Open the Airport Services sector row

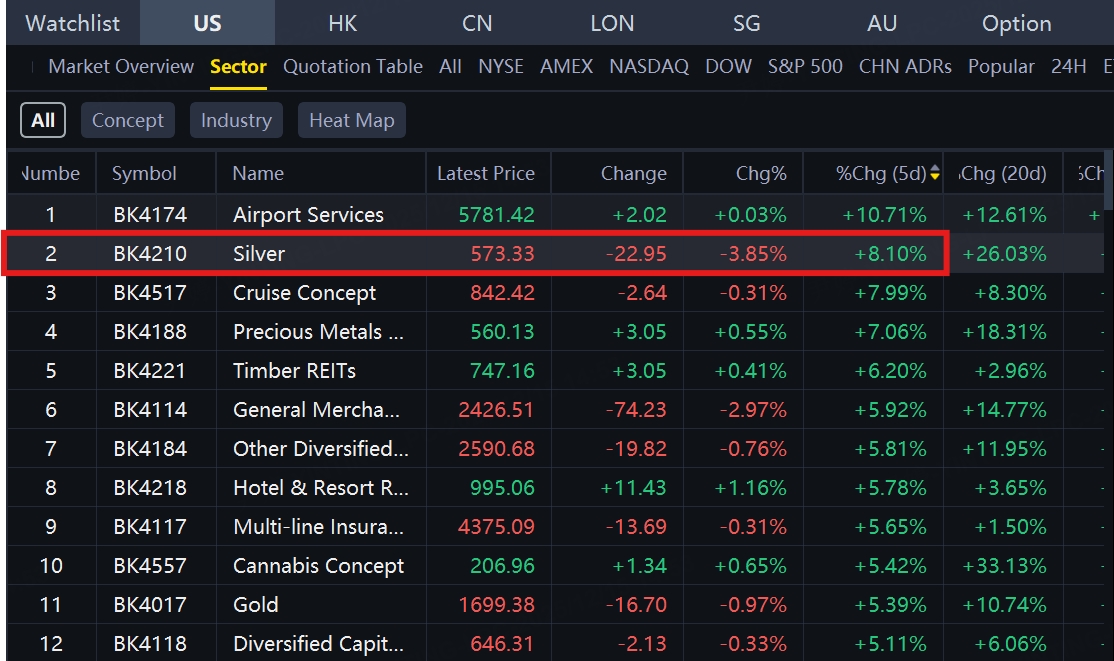308,215
